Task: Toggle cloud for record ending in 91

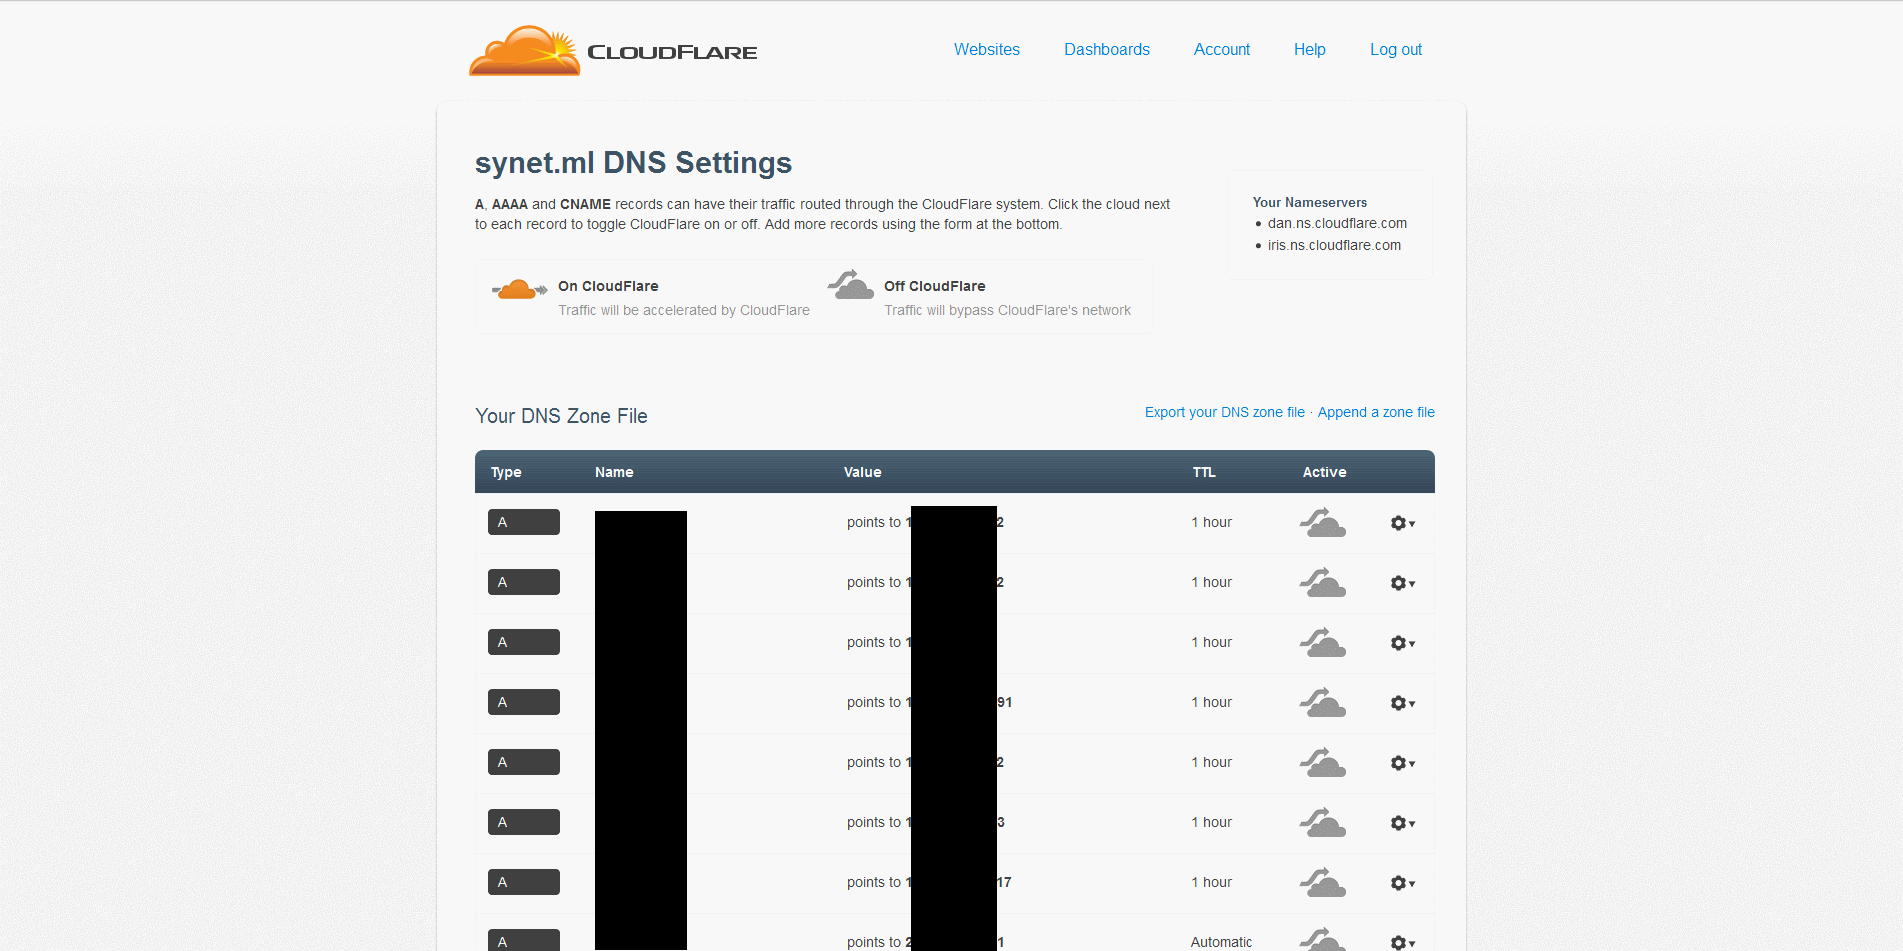Action: tap(1322, 703)
